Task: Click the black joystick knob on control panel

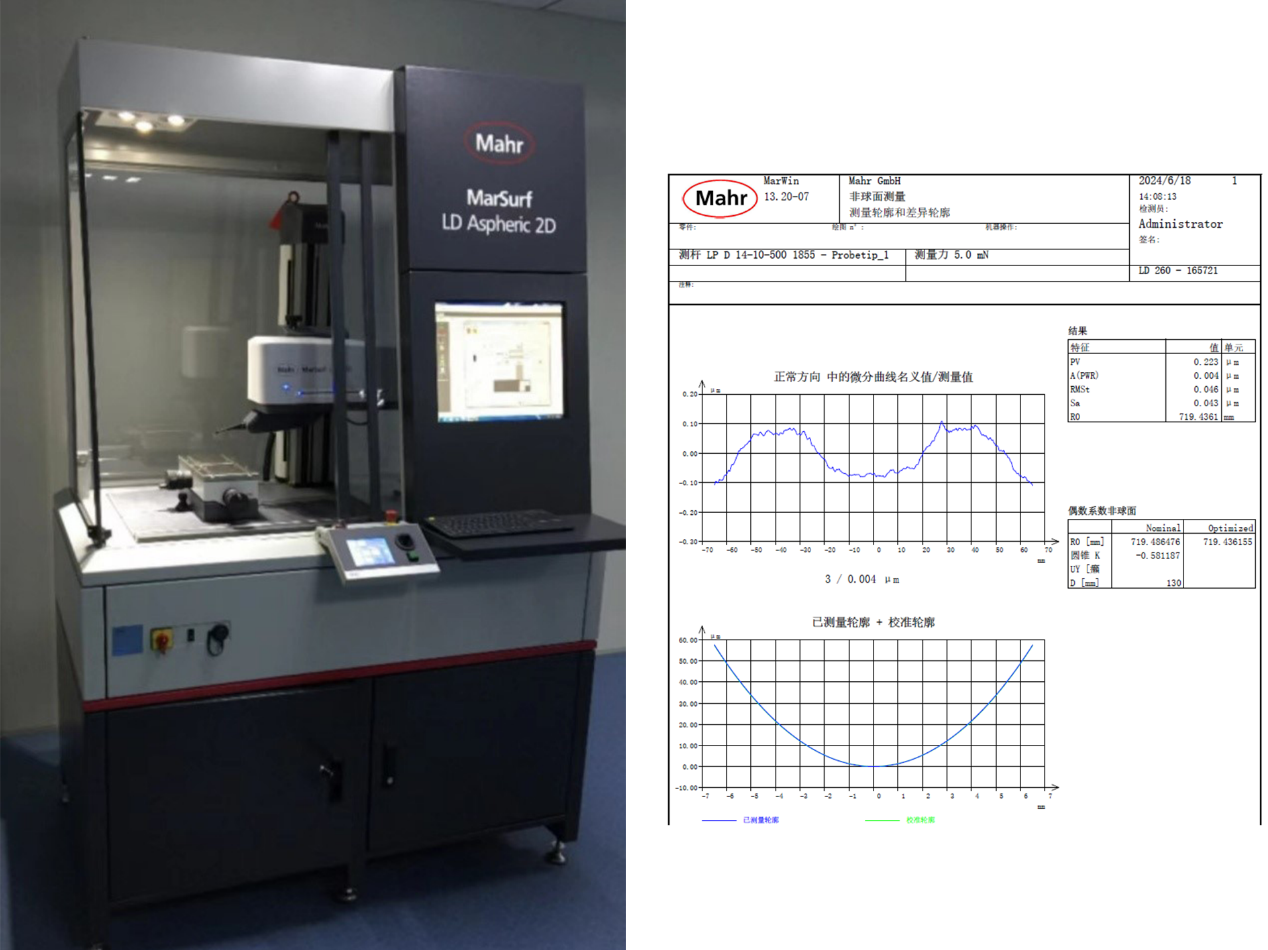Action: coord(406,543)
